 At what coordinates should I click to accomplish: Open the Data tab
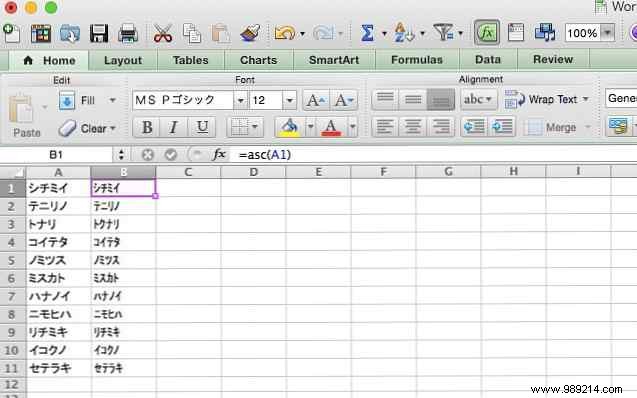click(488, 59)
